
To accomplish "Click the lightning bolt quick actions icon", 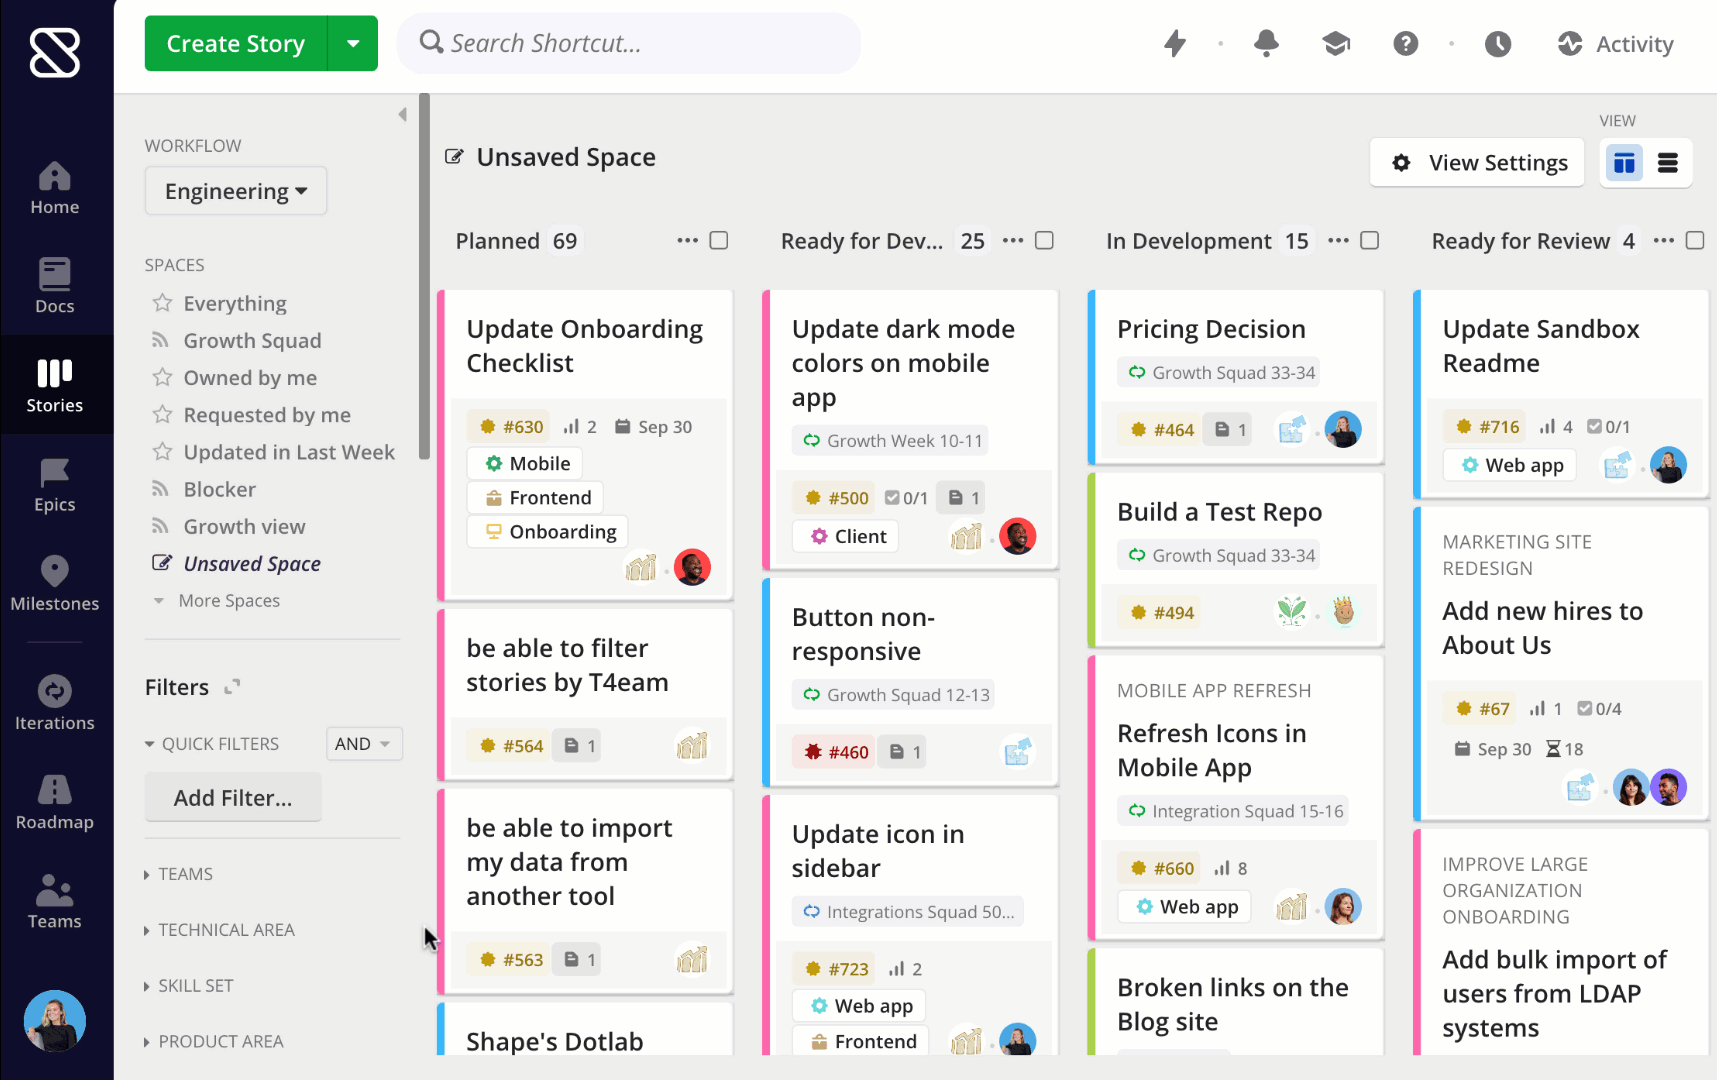I will tap(1175, 44).
